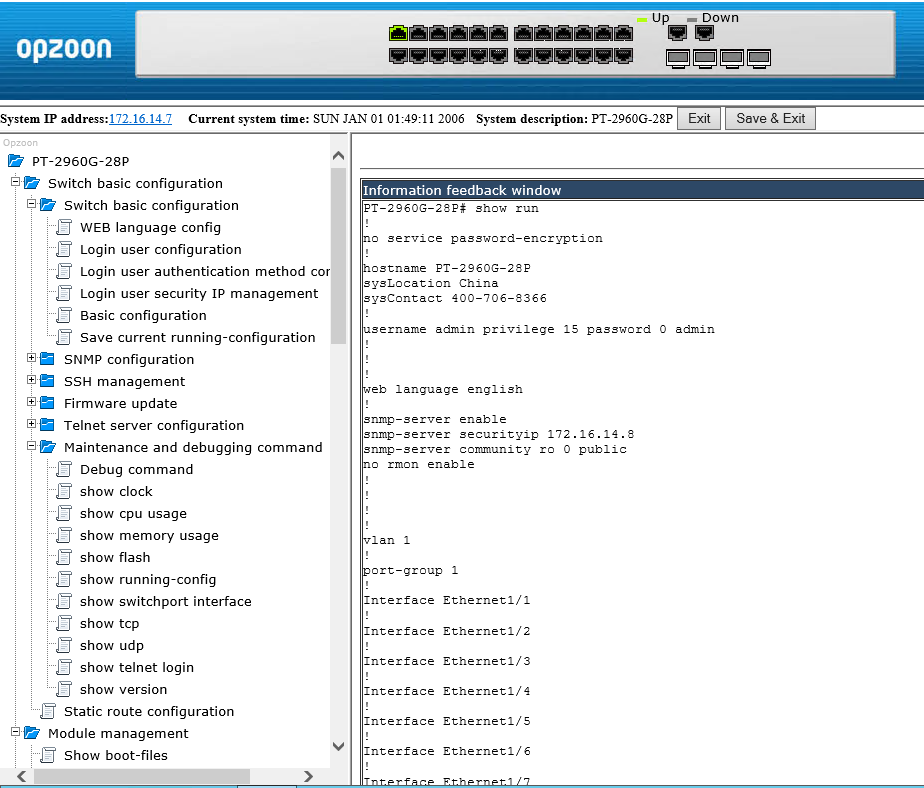Screen dimensions: 924x788
Task: Click the show memory usage page icon
Action: pos(64,535)
